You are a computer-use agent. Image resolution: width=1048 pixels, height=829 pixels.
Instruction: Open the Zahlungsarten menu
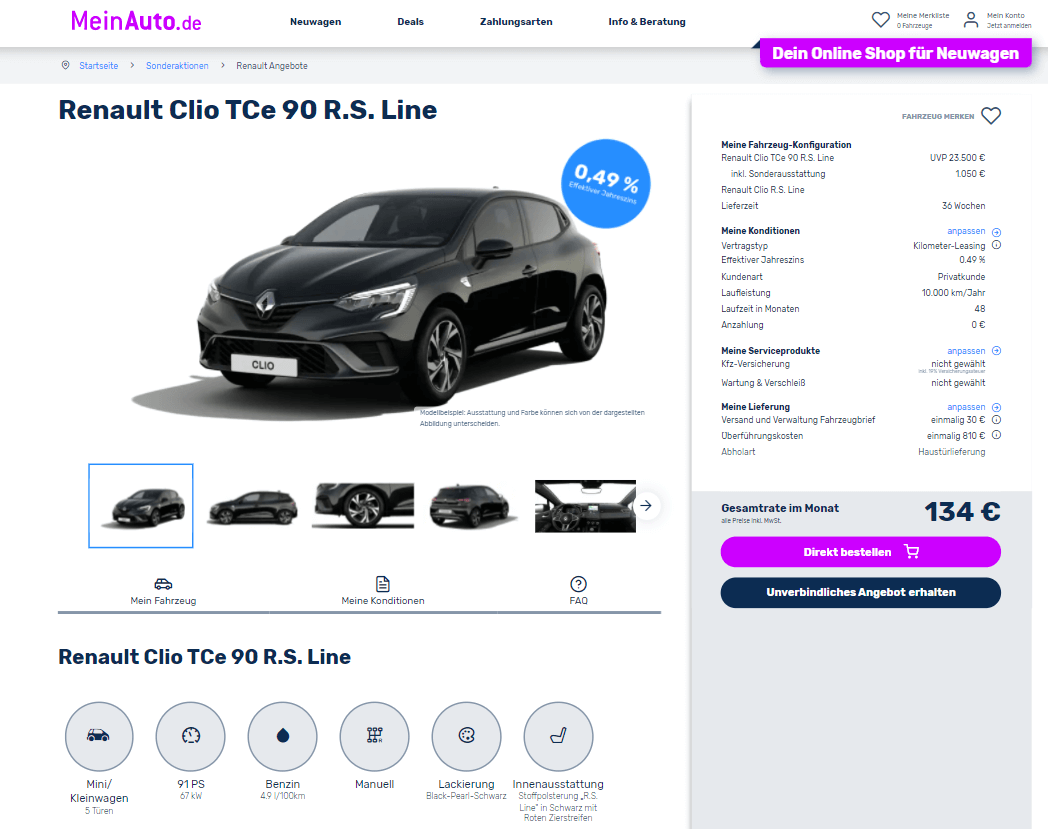pos(516,21)
